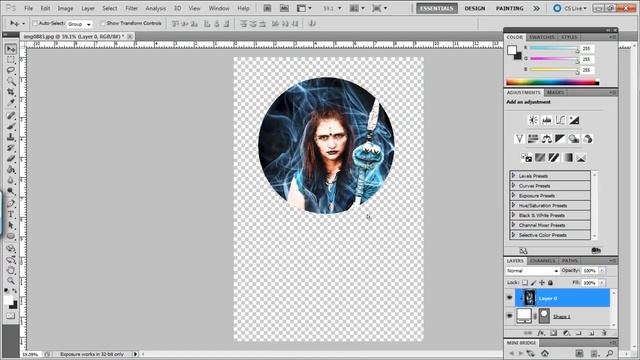Hide Shape 1 layer visibility
This screenshot has height=360, width=640.
[x=509, y=316]
